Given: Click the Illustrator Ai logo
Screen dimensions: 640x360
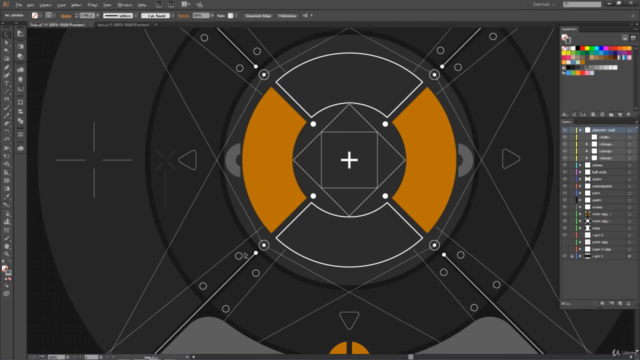Looking at the screenshot, I should [6, 4].
